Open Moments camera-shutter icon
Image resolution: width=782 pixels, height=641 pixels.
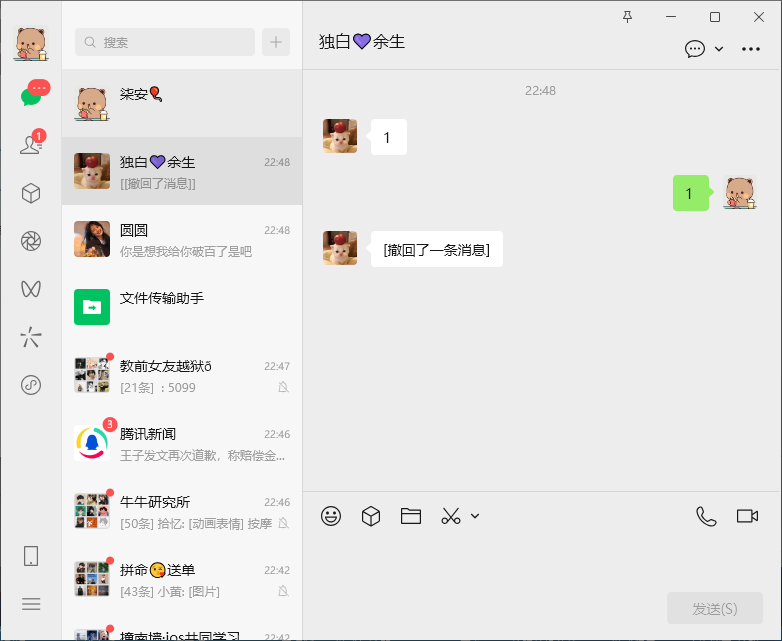pyautogui.click(x=31, y=241)
